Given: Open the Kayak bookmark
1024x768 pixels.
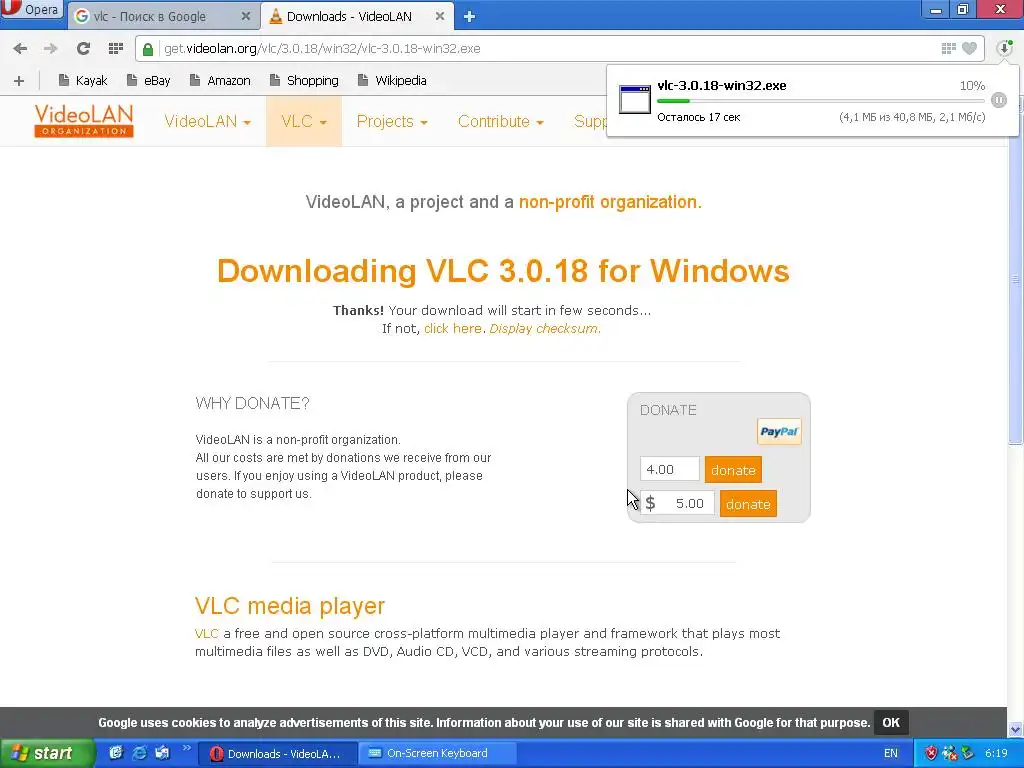Looking at the screenshot, I should point(83,80).
